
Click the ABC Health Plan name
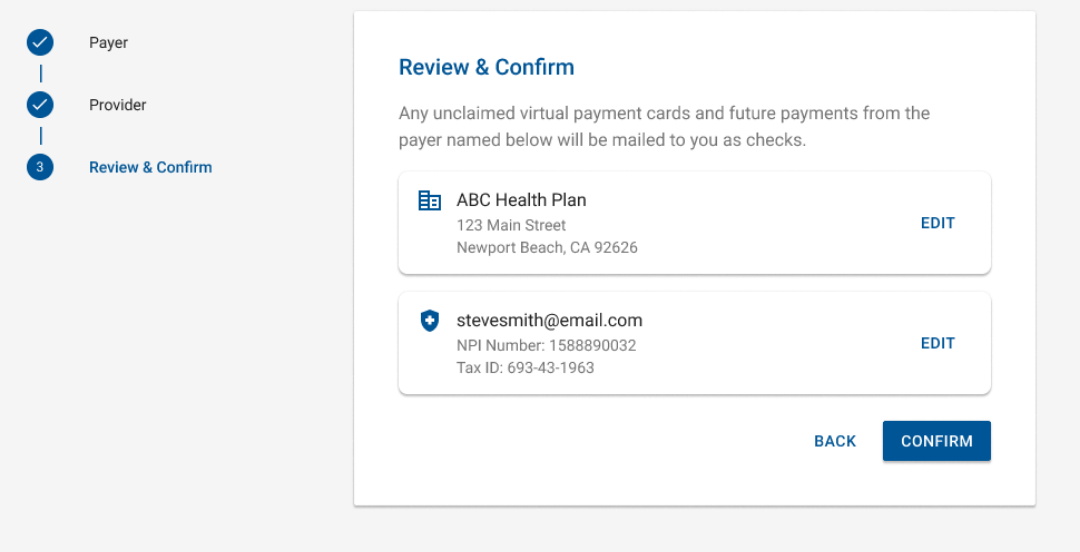tap(521, 200)
